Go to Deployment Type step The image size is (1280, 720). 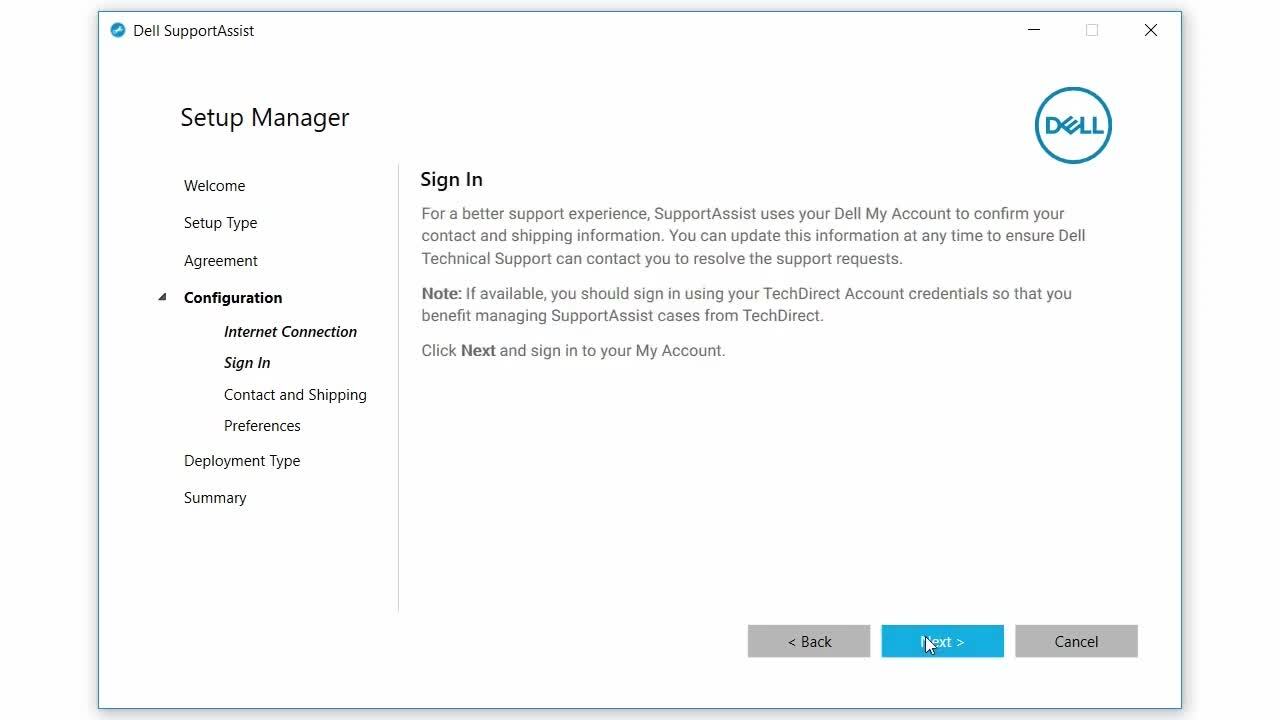click(x=242, y=461)
